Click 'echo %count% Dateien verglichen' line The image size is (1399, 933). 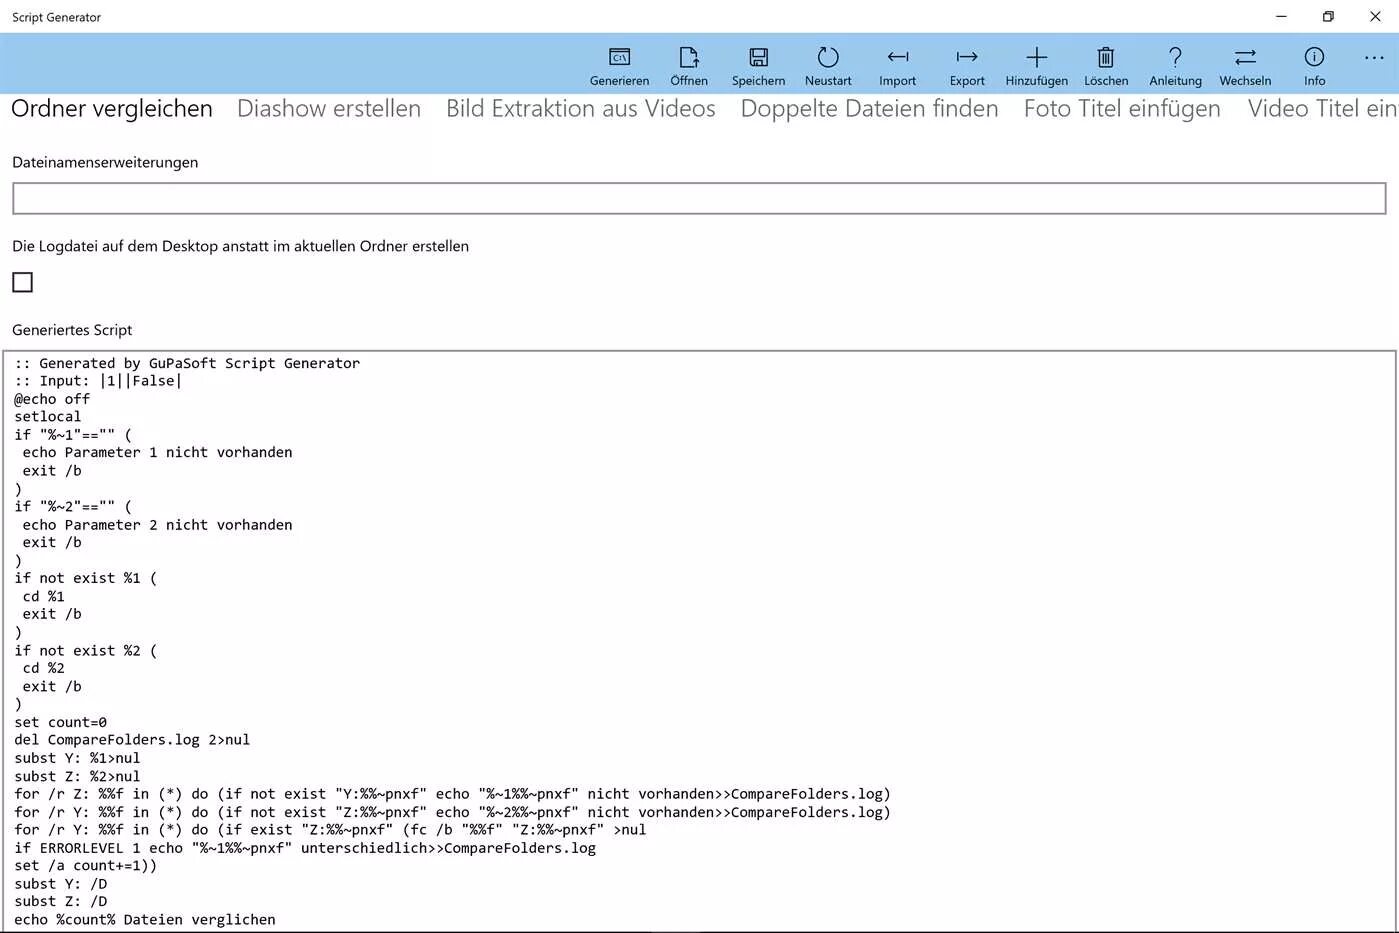click(145, 920)
